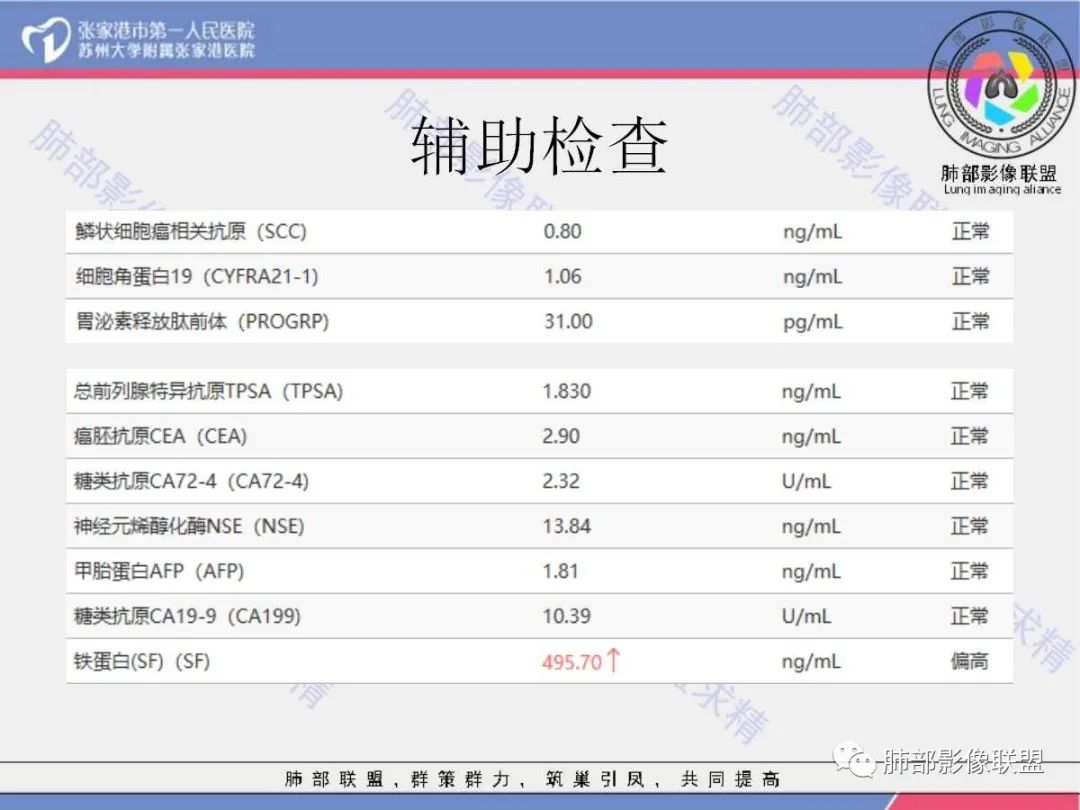This screenshot has height=810, width=1080.
Task: Click the CYFRA21-1 value 1.06
Action: point(562,276)
